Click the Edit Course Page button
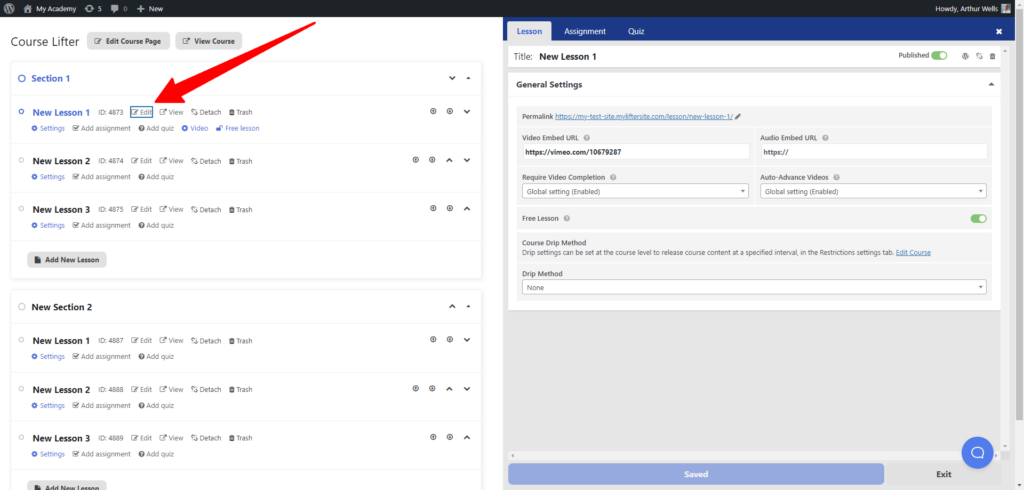The image size is (1024, 490). [x=129, y=41]
